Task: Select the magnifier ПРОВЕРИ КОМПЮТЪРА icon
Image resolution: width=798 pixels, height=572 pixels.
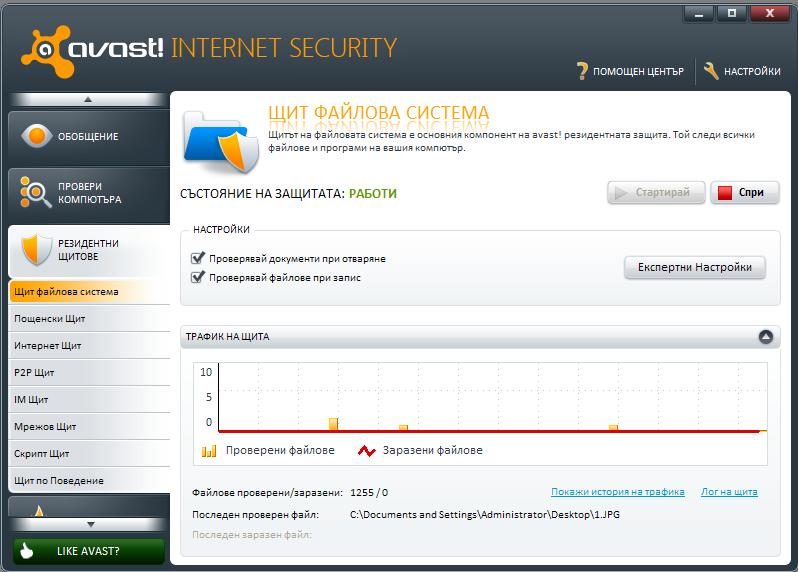Action: pyautogui.click(x=36, y=192)
